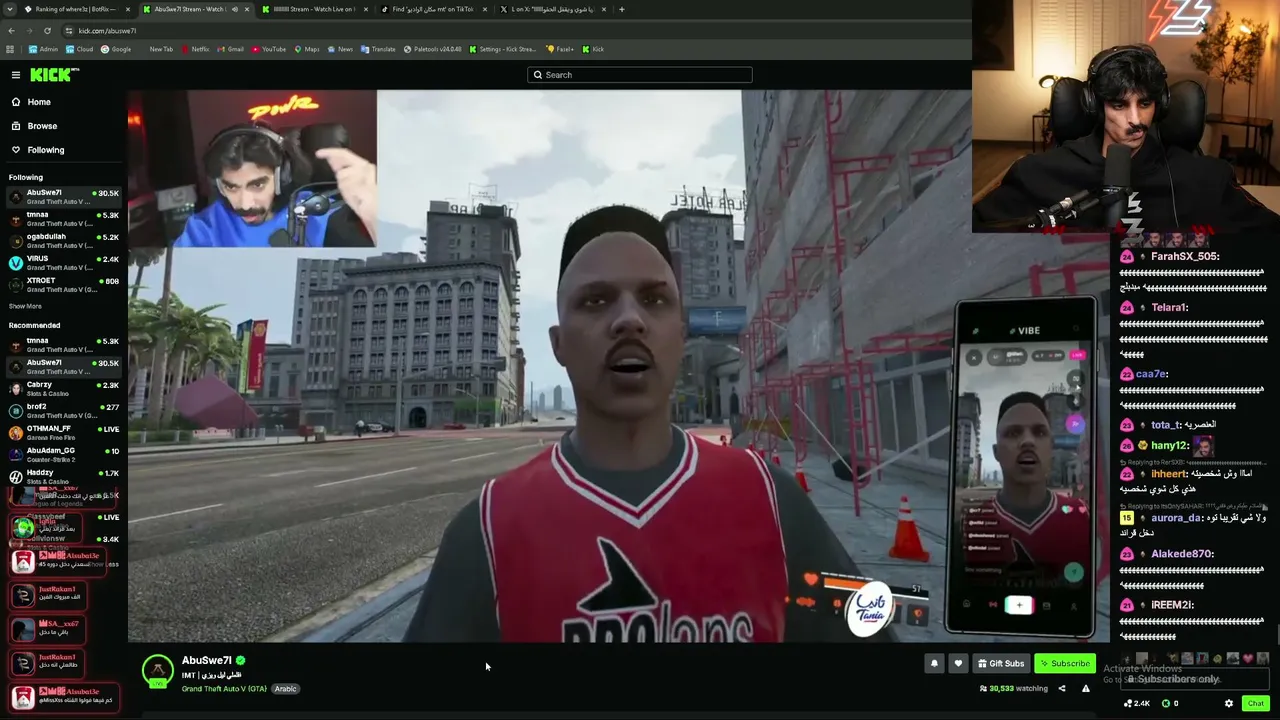Click aurora_da username in chat
This screenshot has height=720, width=1280.
pos(1176,518)
